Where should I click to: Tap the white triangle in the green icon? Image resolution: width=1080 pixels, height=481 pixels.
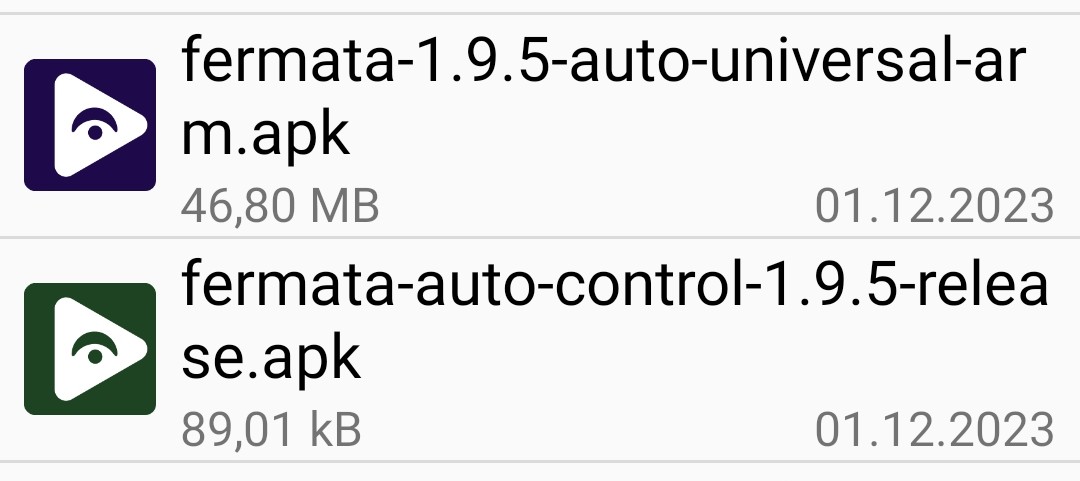pos(101,349)
